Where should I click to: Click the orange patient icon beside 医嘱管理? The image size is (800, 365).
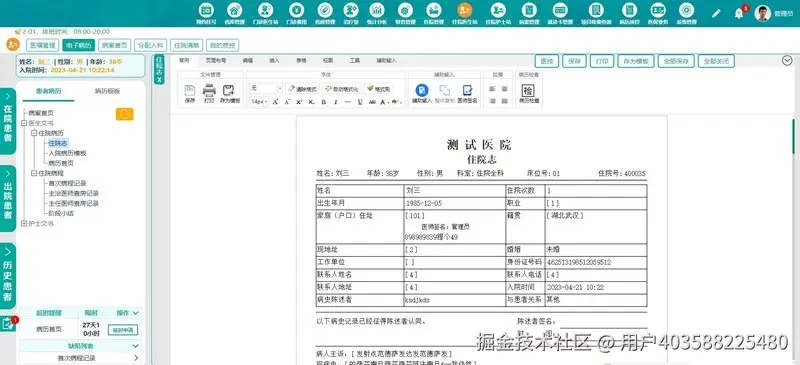tap(13, 44)
